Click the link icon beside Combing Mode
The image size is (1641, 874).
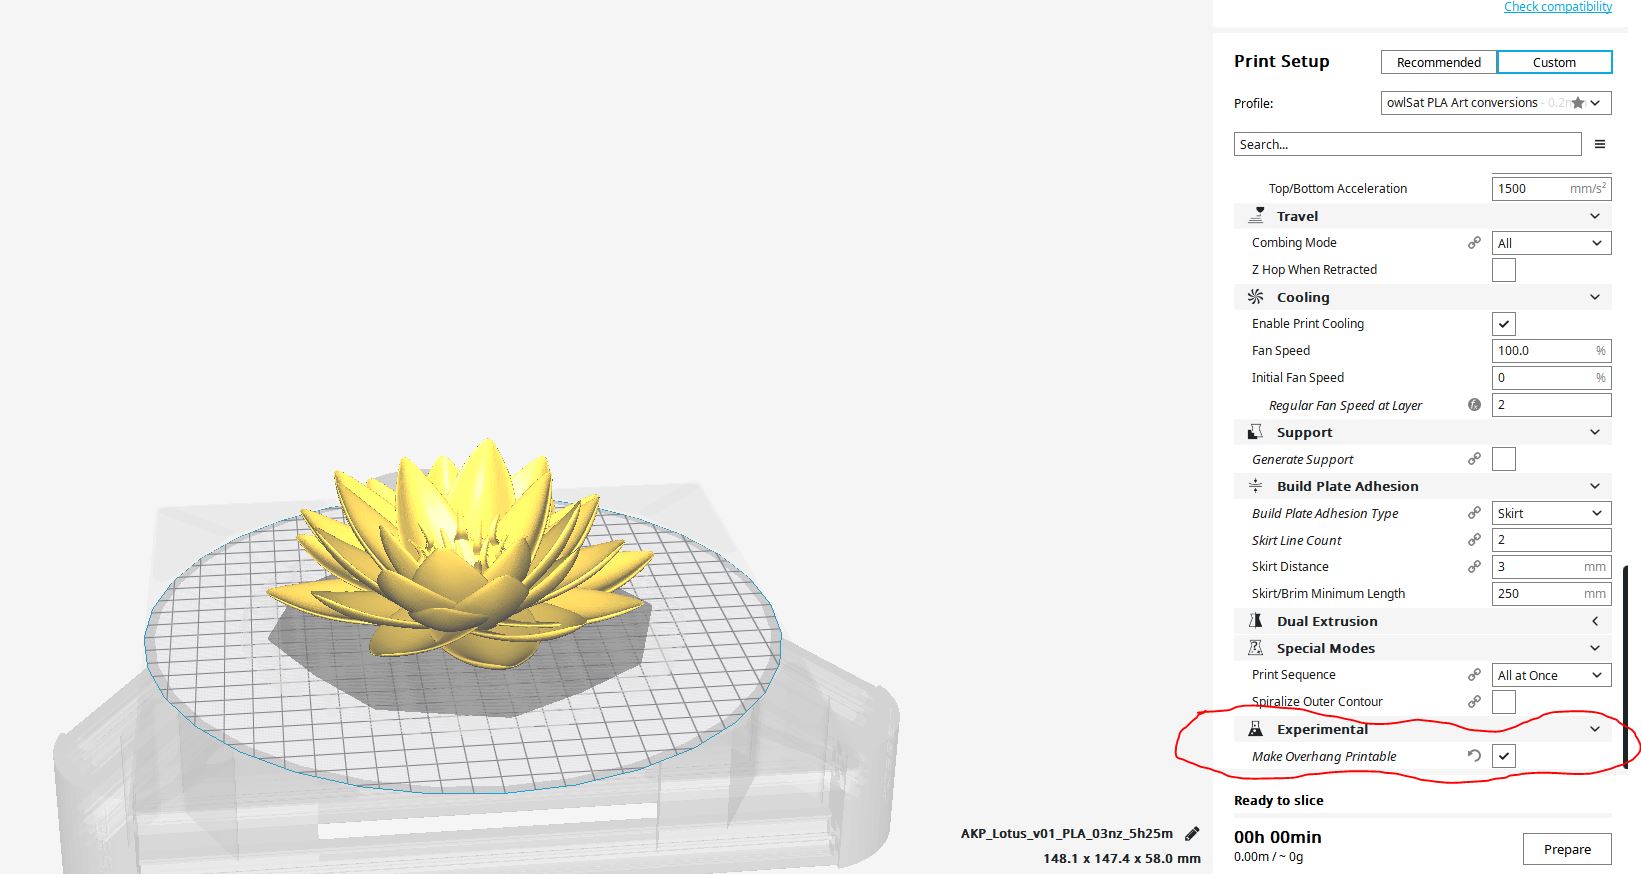pyautogui.click(x=1474, y=243)
